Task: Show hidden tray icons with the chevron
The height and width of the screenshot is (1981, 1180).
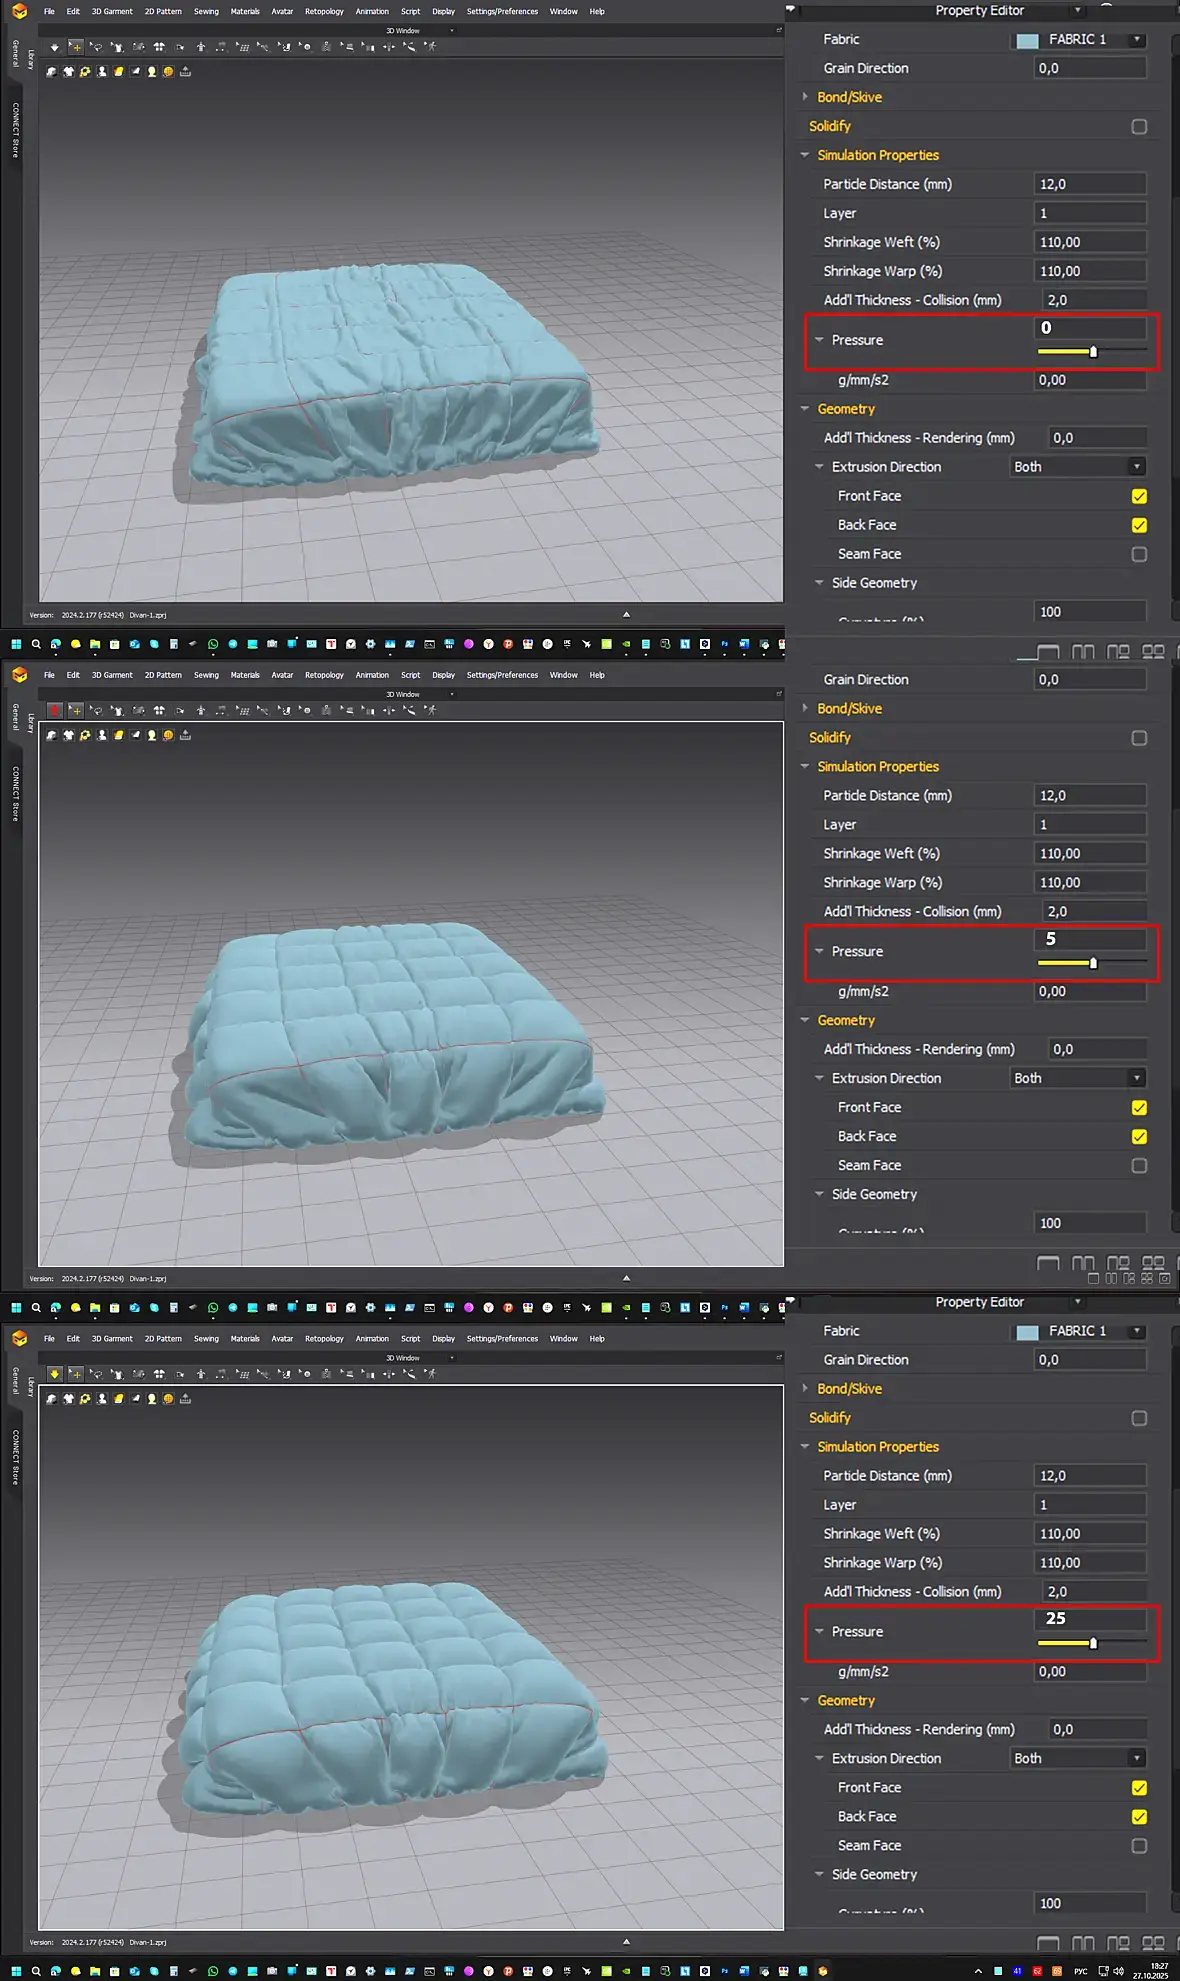Action: [x=978, y=1971]
